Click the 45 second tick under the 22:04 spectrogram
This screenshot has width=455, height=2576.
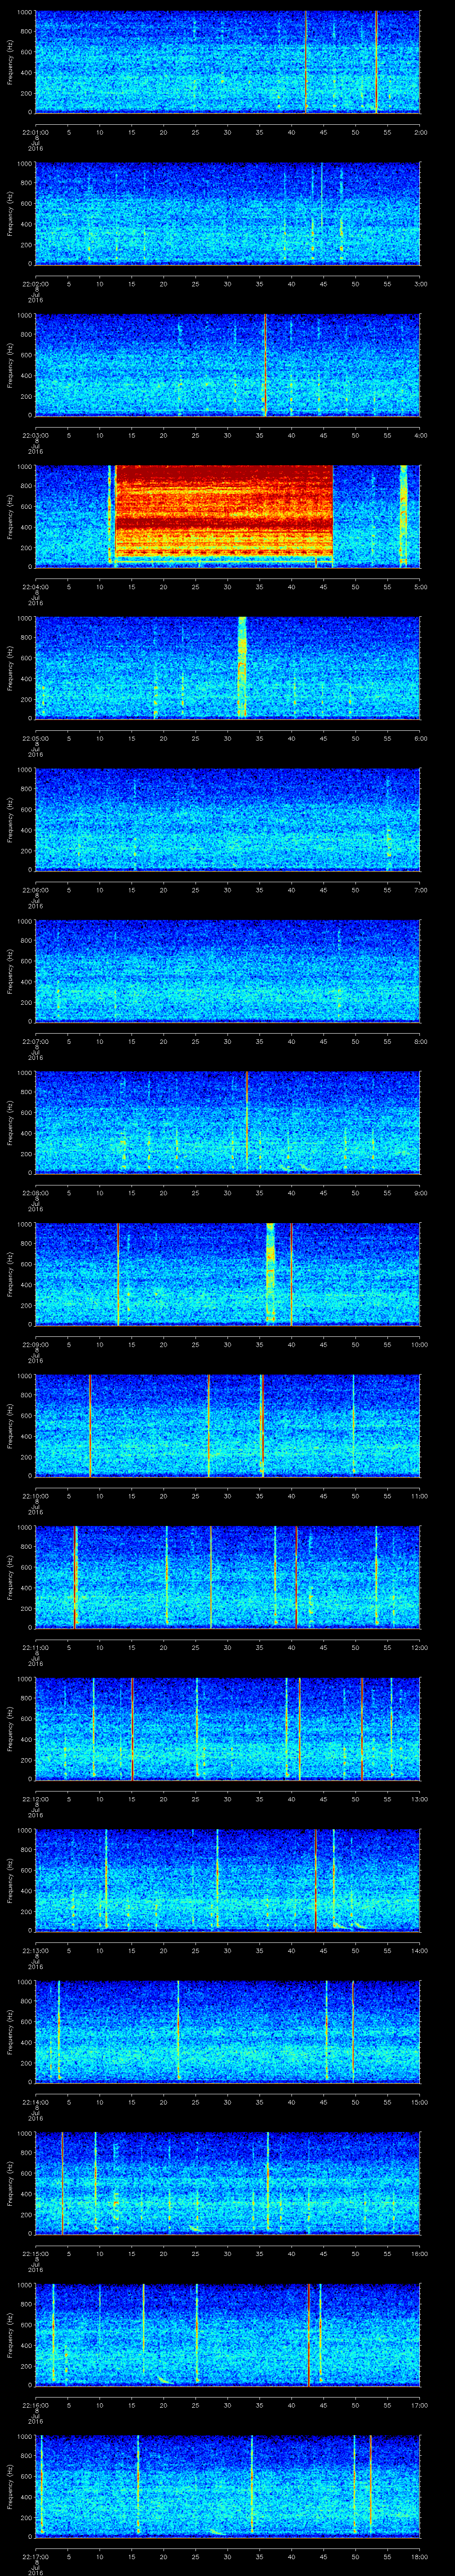pyautogui.click(x=323, y=586)
